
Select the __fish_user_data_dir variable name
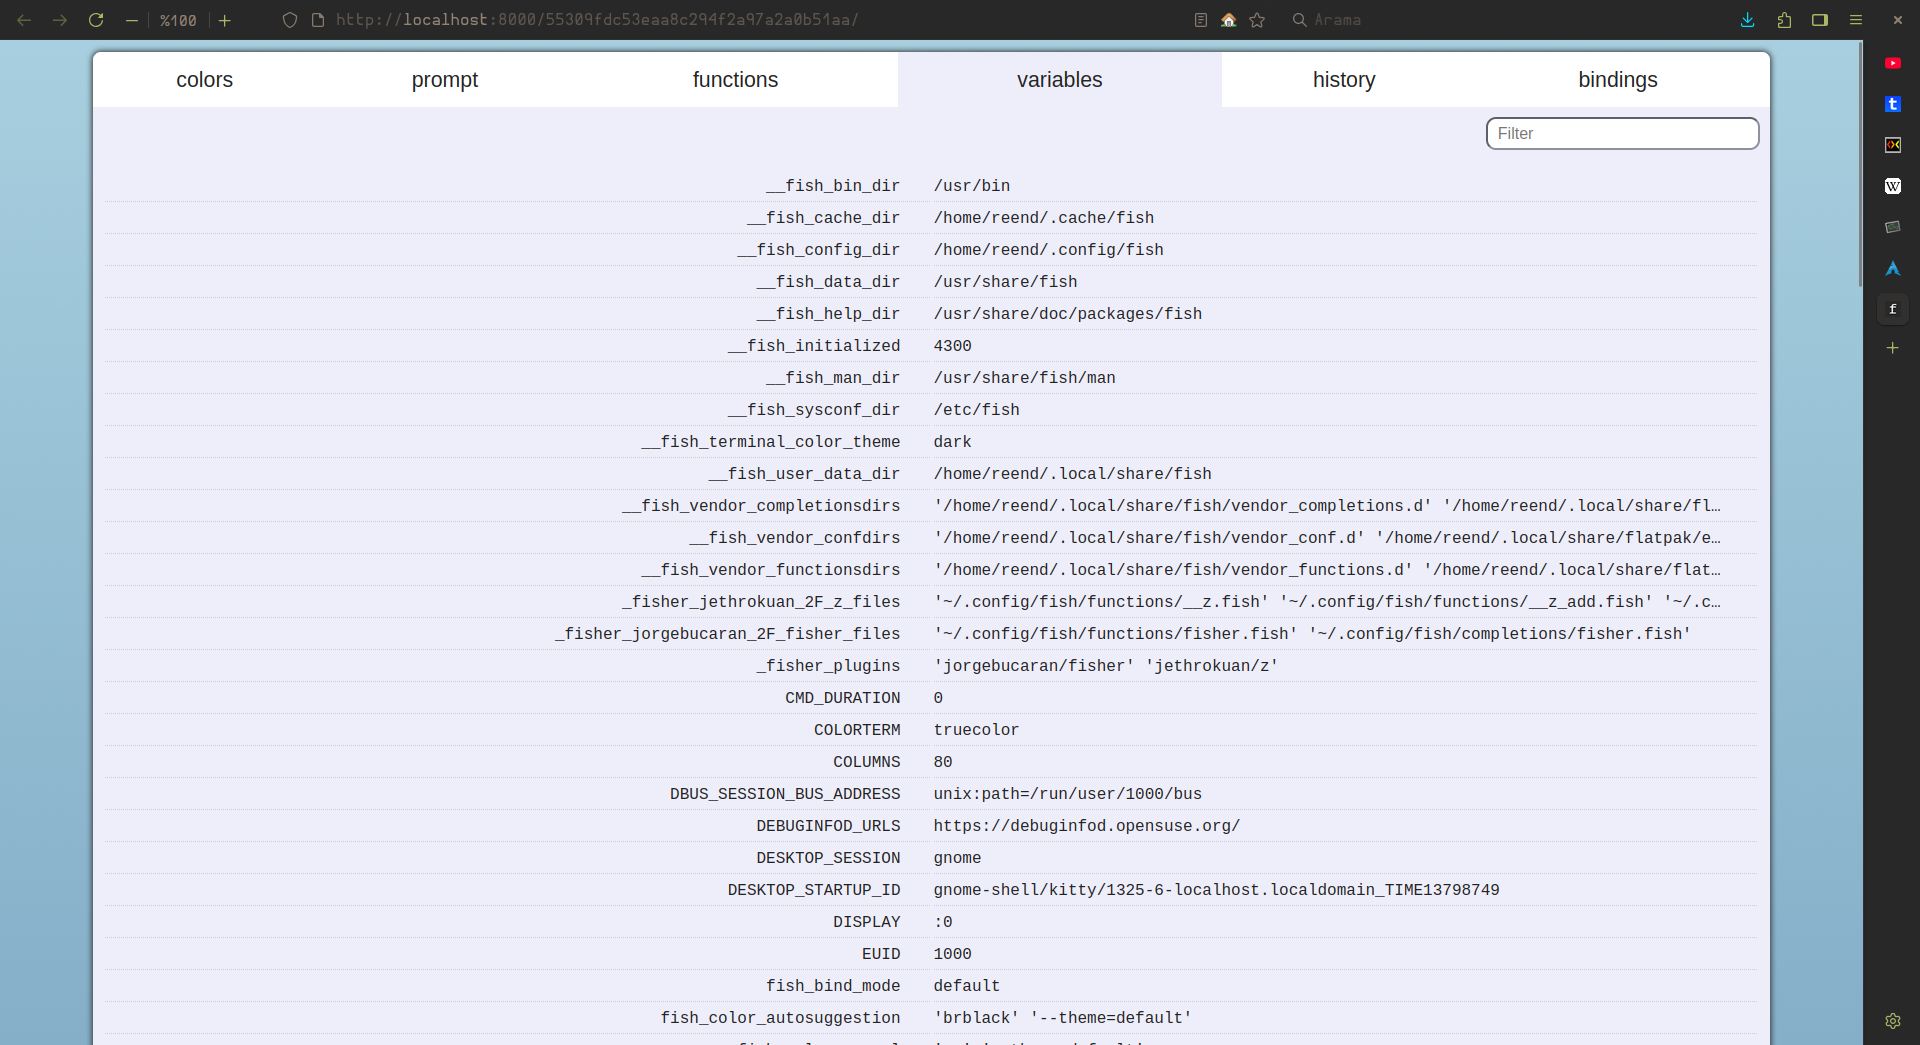click(804, 474)
